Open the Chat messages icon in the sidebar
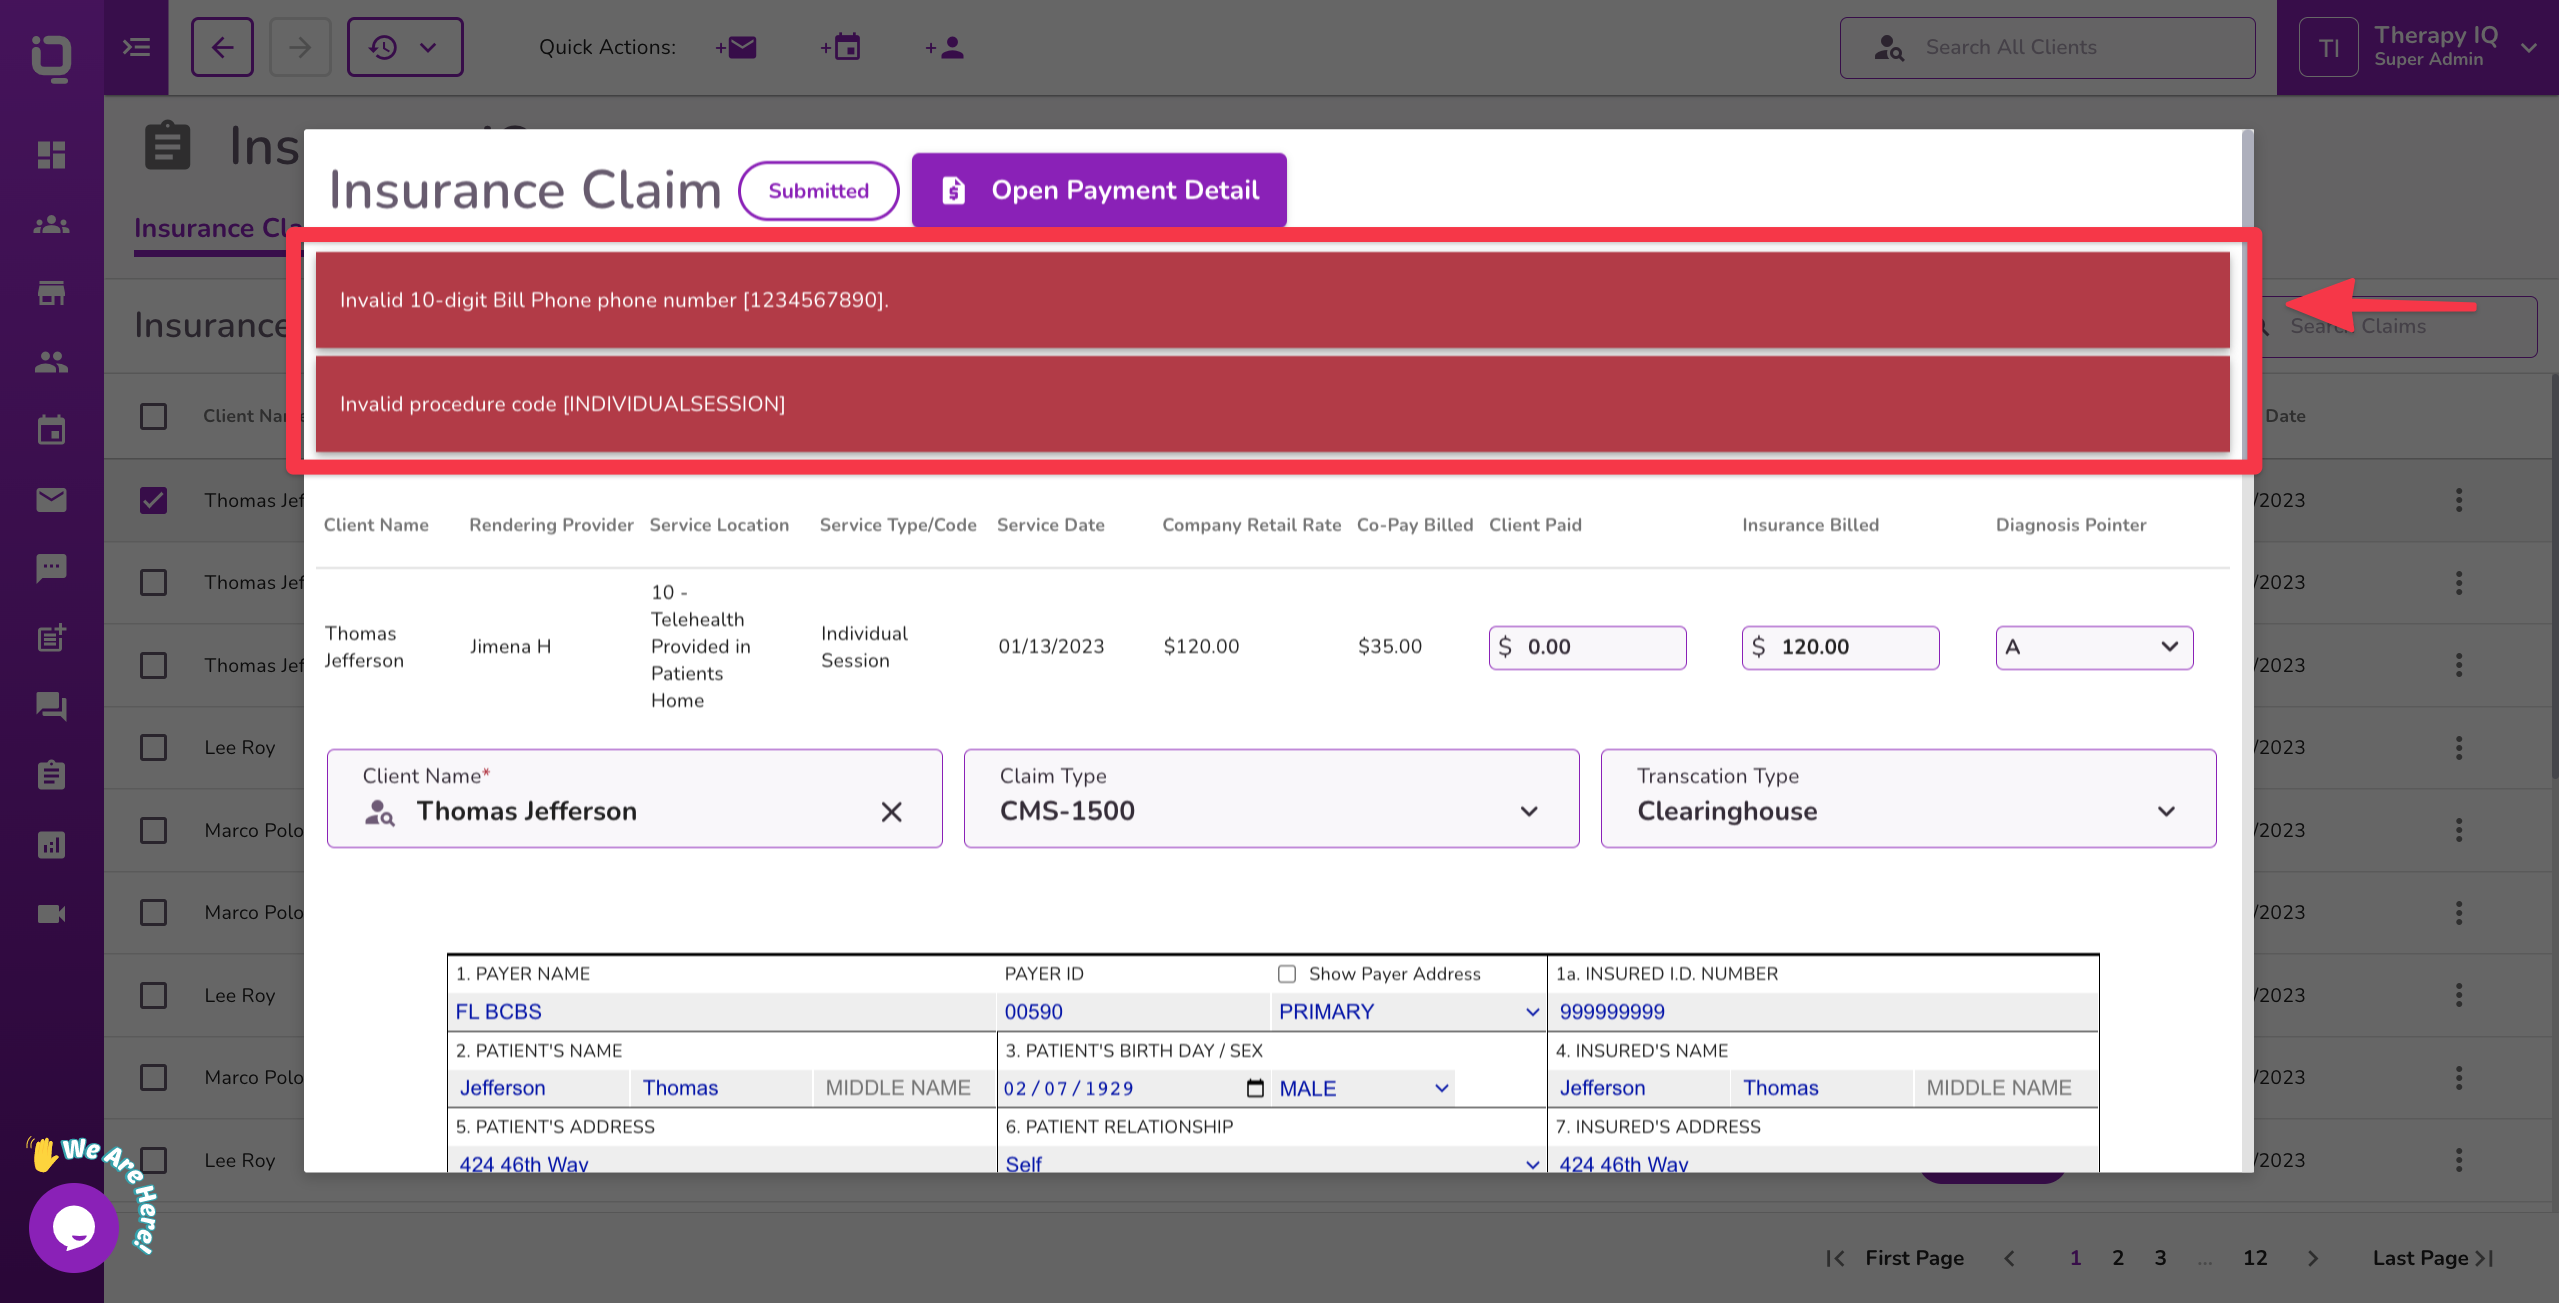This screenshot has height=1303, width=2559. [50, 567]
